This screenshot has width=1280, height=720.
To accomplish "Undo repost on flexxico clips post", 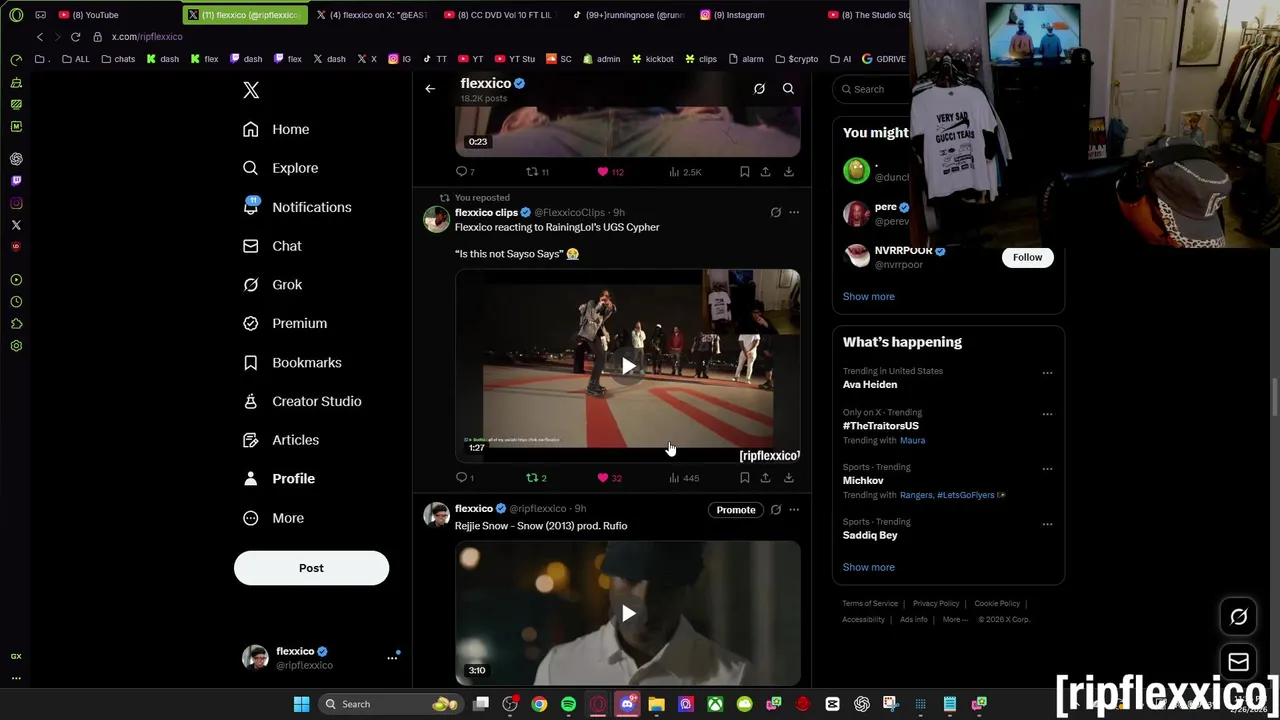I will click(x=536, y=478).
